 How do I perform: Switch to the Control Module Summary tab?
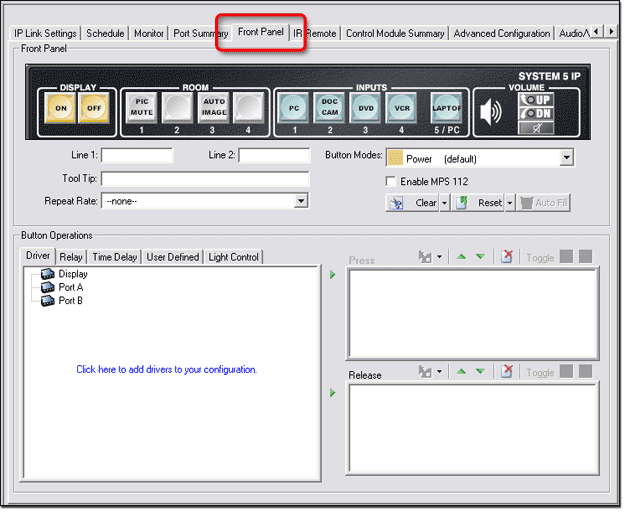[x=395, y=33]
